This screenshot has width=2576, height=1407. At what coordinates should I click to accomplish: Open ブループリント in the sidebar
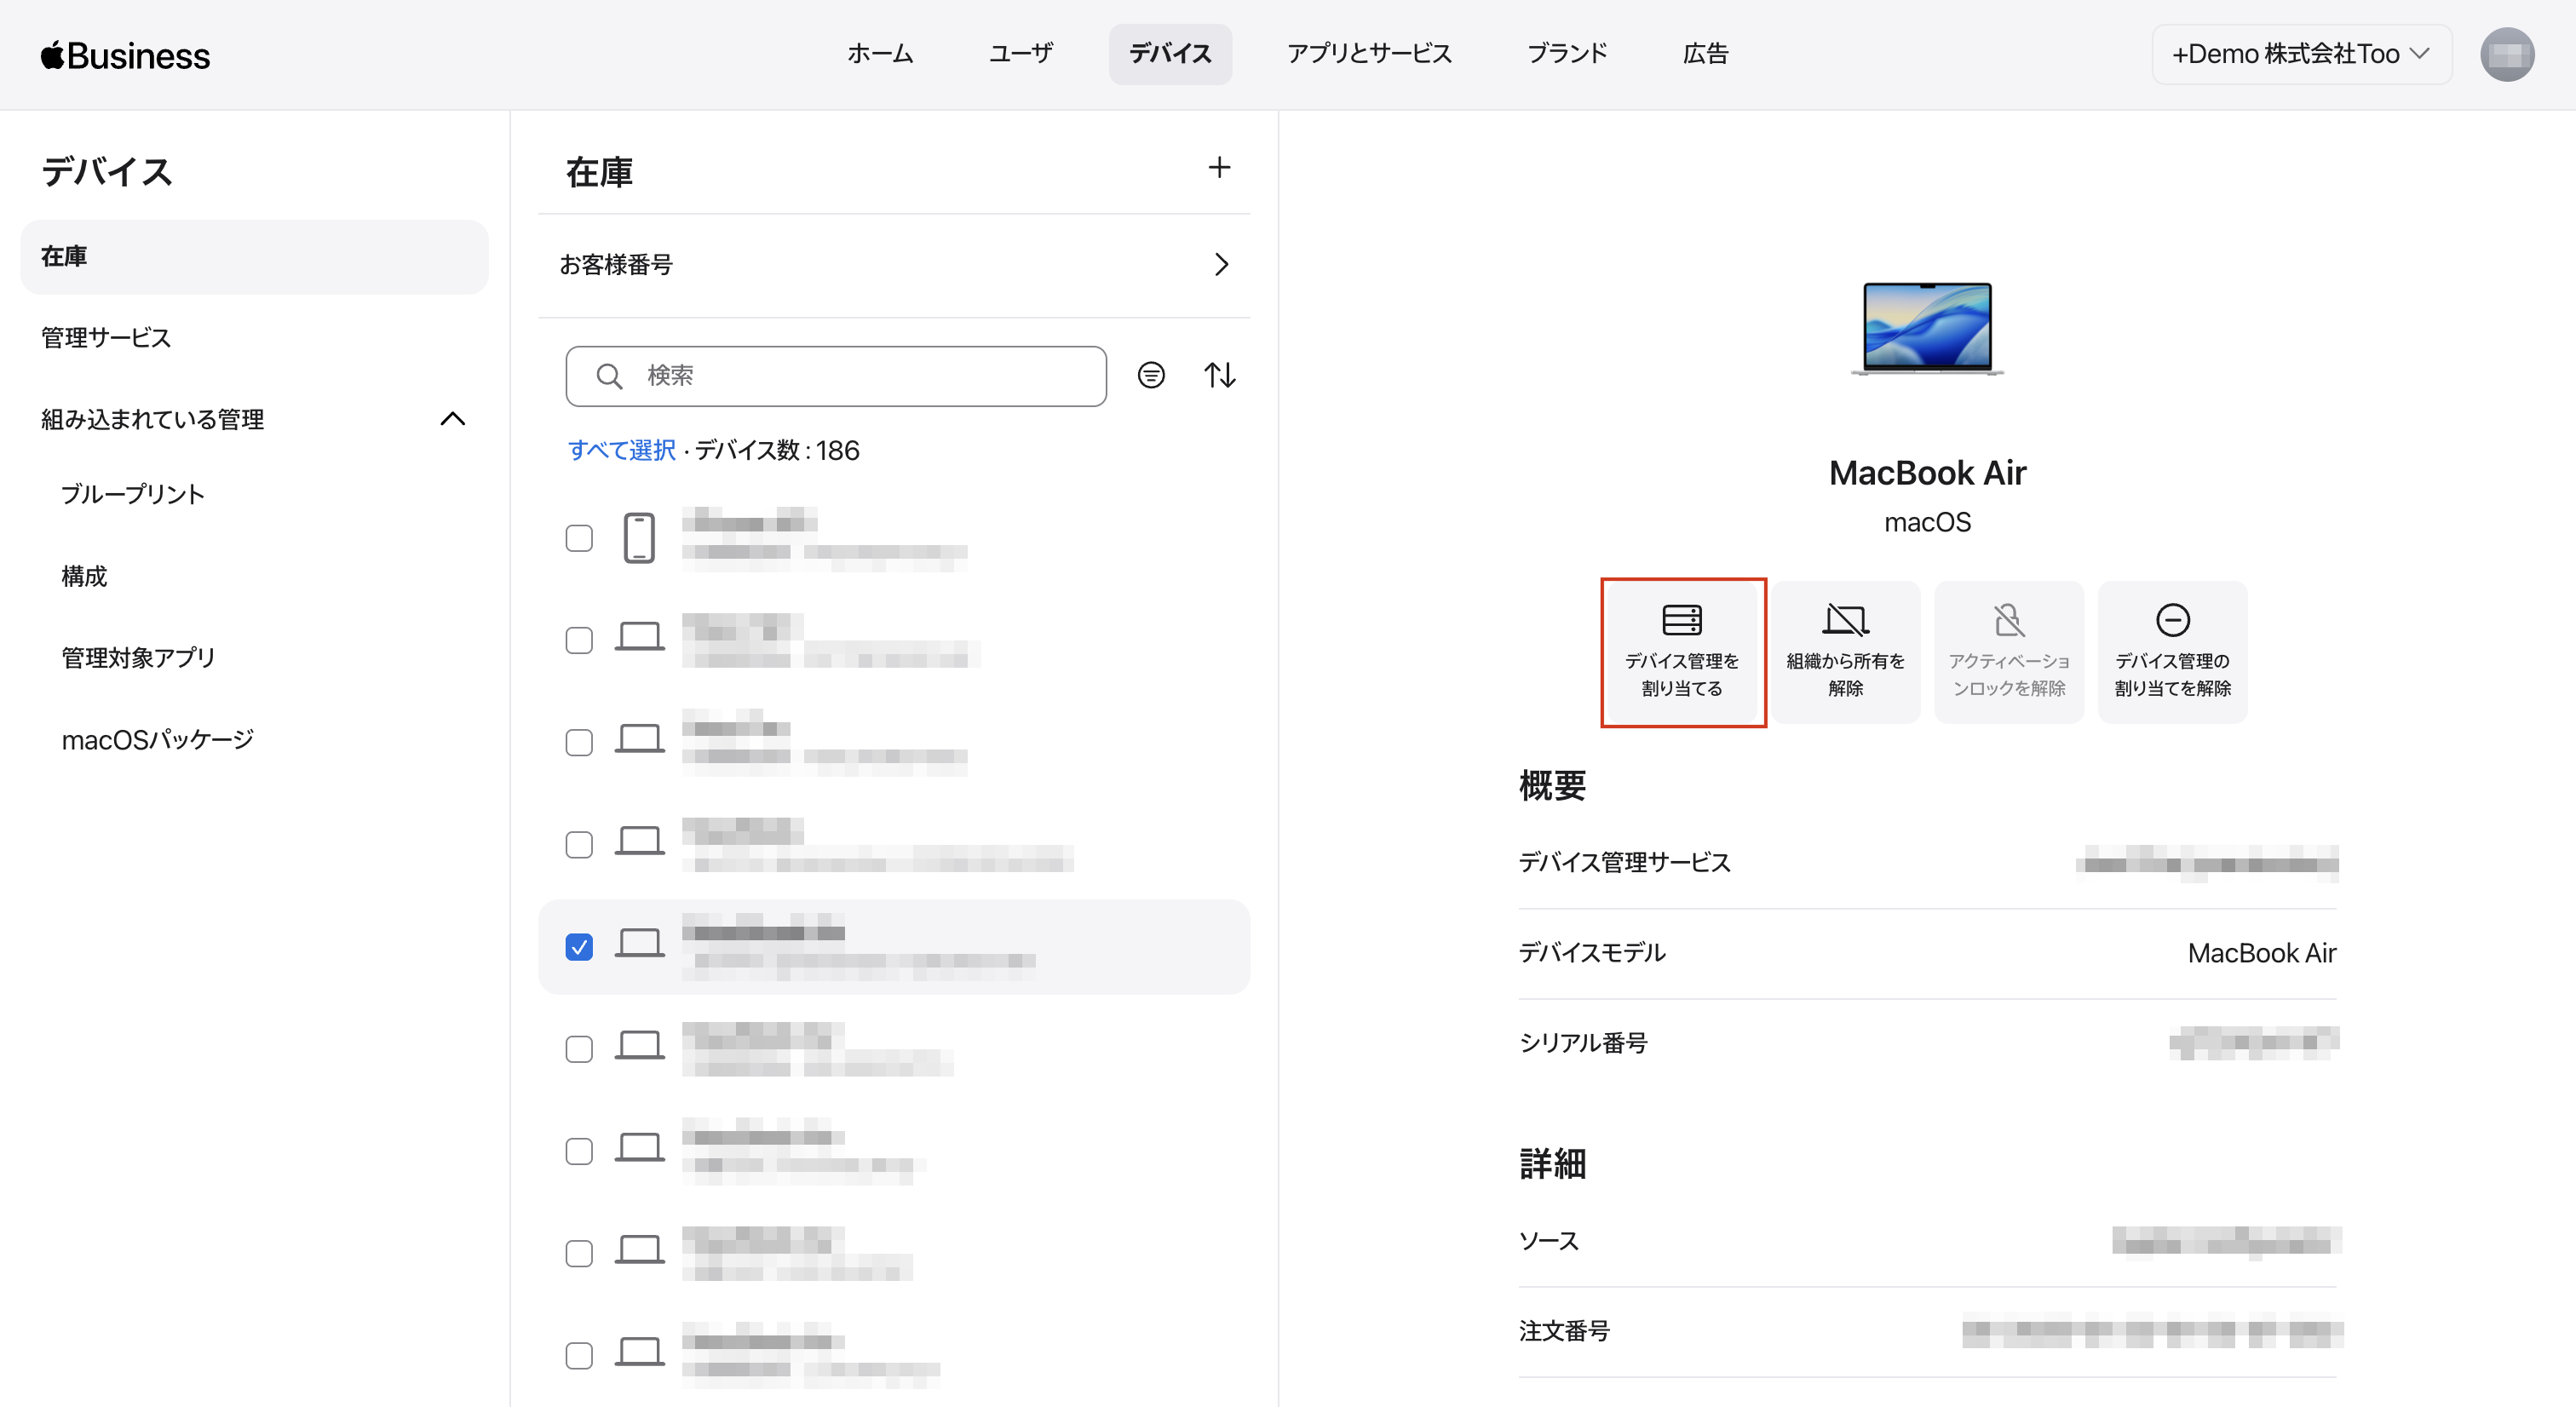point(133,495)
